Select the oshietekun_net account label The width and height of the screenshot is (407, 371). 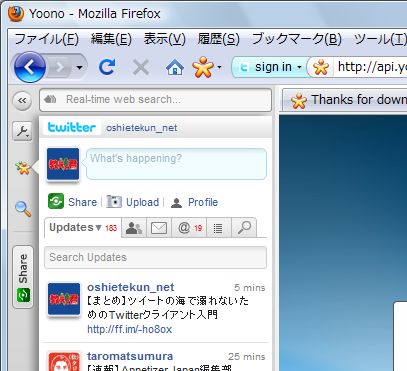[141, 128]
